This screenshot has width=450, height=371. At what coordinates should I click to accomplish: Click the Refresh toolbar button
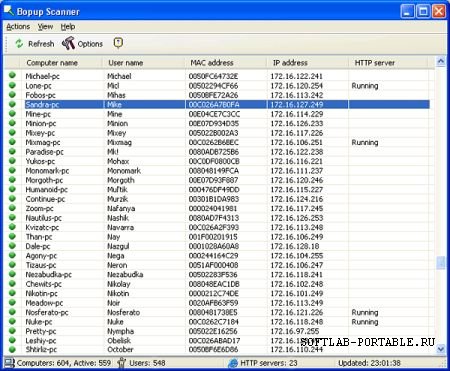pos(34,44)
